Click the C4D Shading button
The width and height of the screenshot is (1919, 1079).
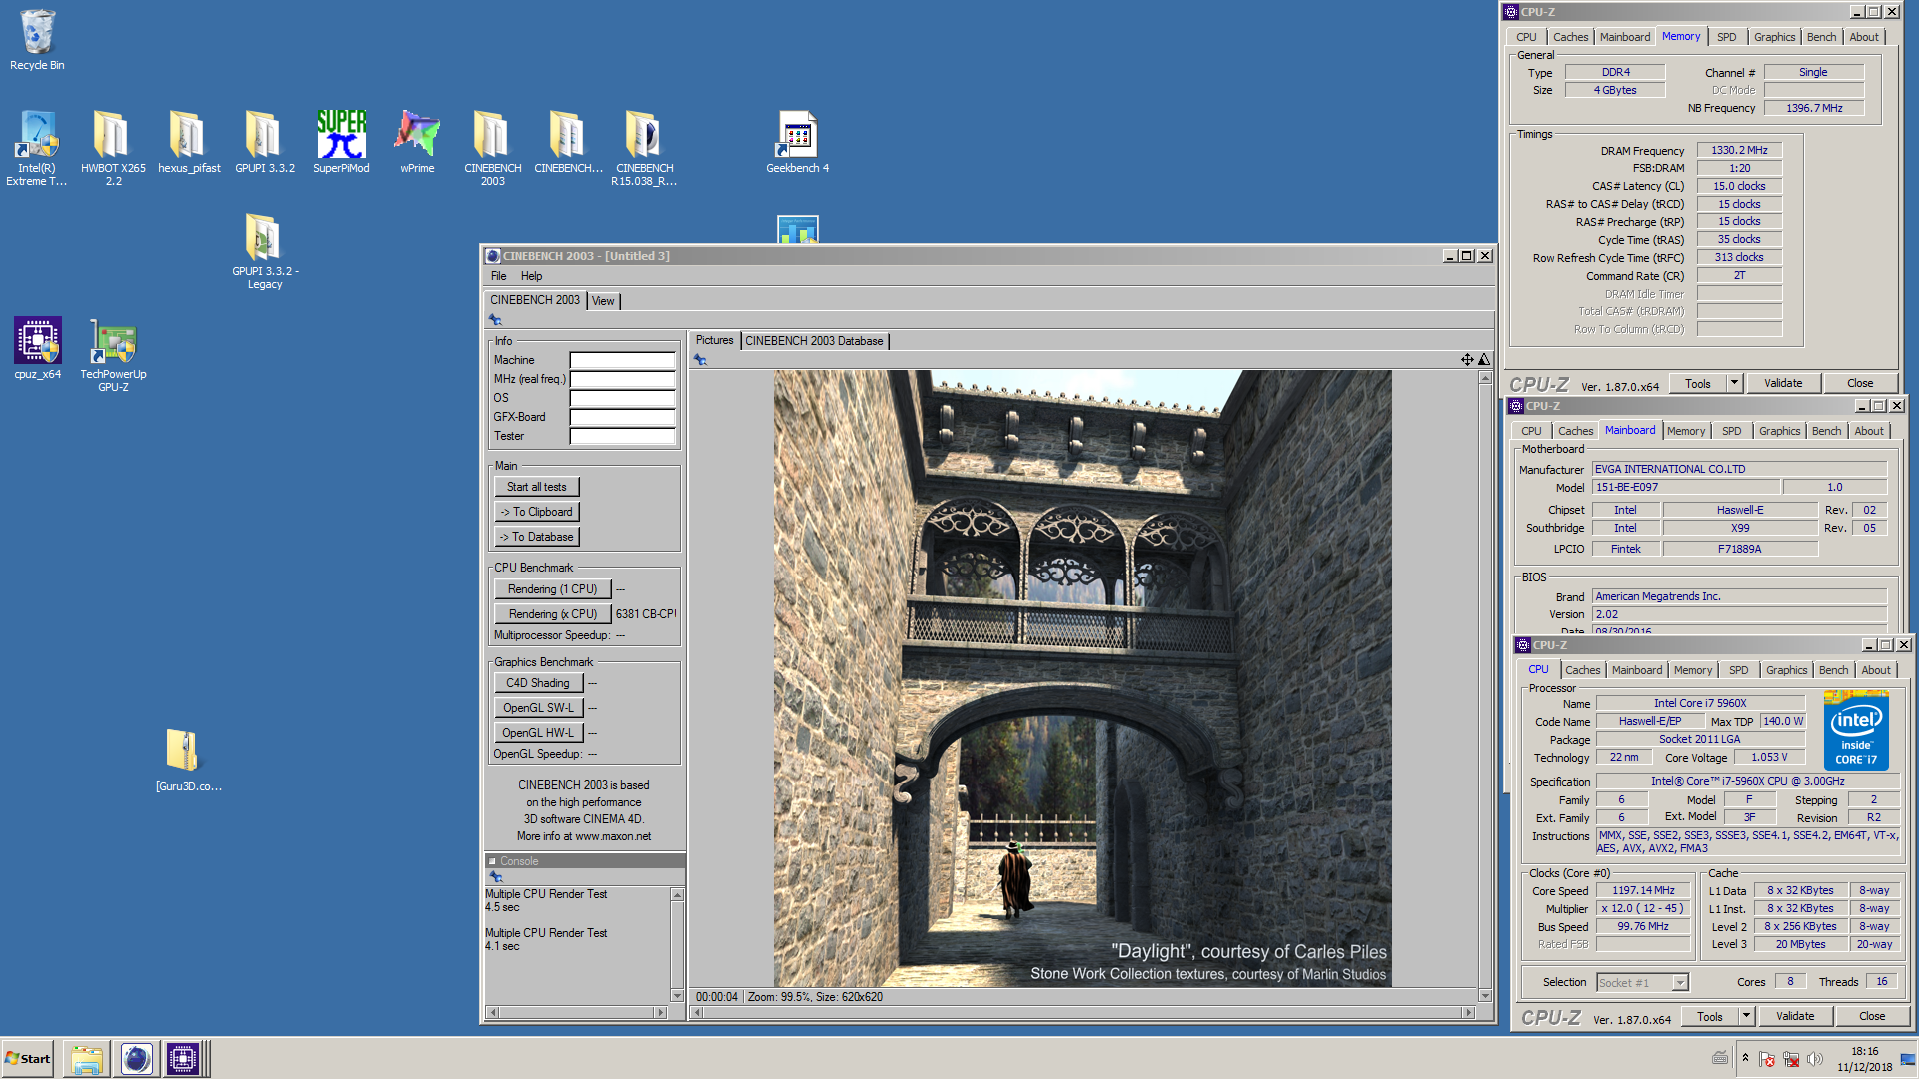coord(537,683)
